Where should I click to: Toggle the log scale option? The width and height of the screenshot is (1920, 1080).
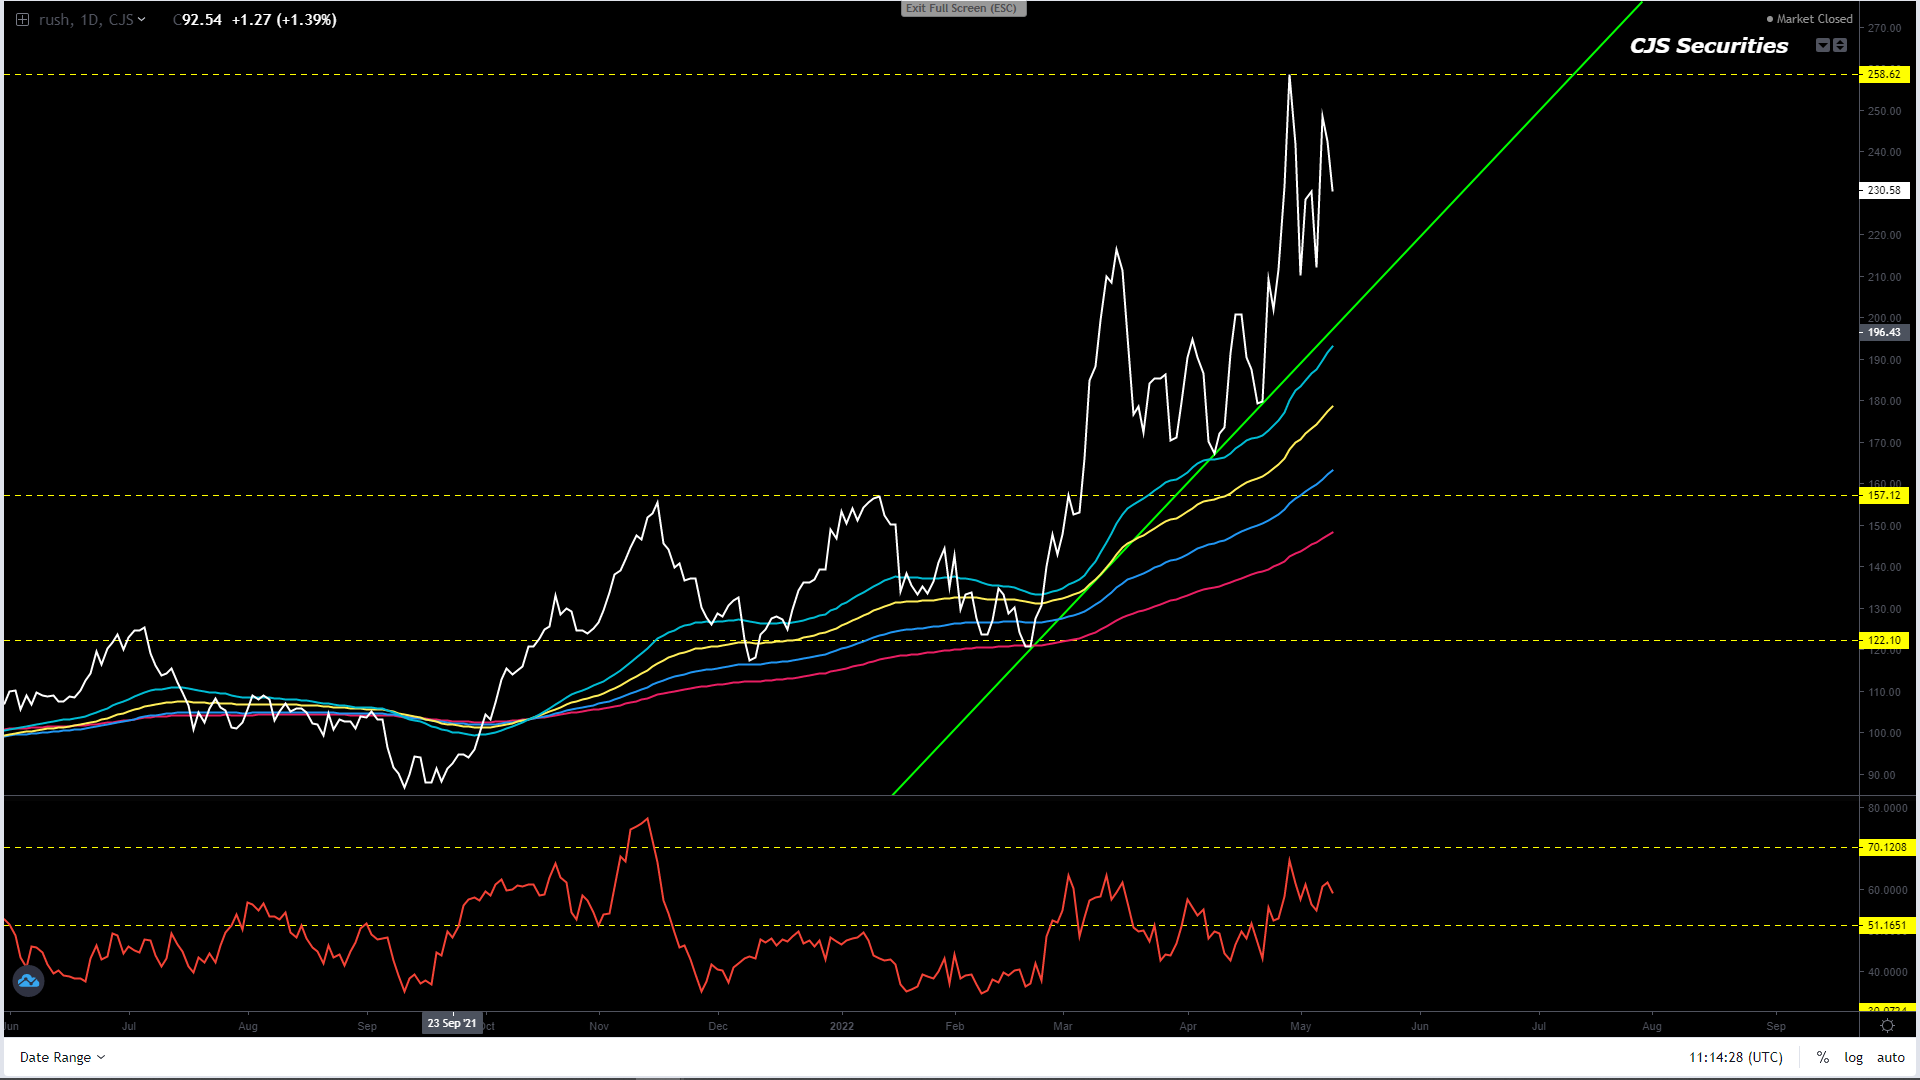tap(1853, 1057)
